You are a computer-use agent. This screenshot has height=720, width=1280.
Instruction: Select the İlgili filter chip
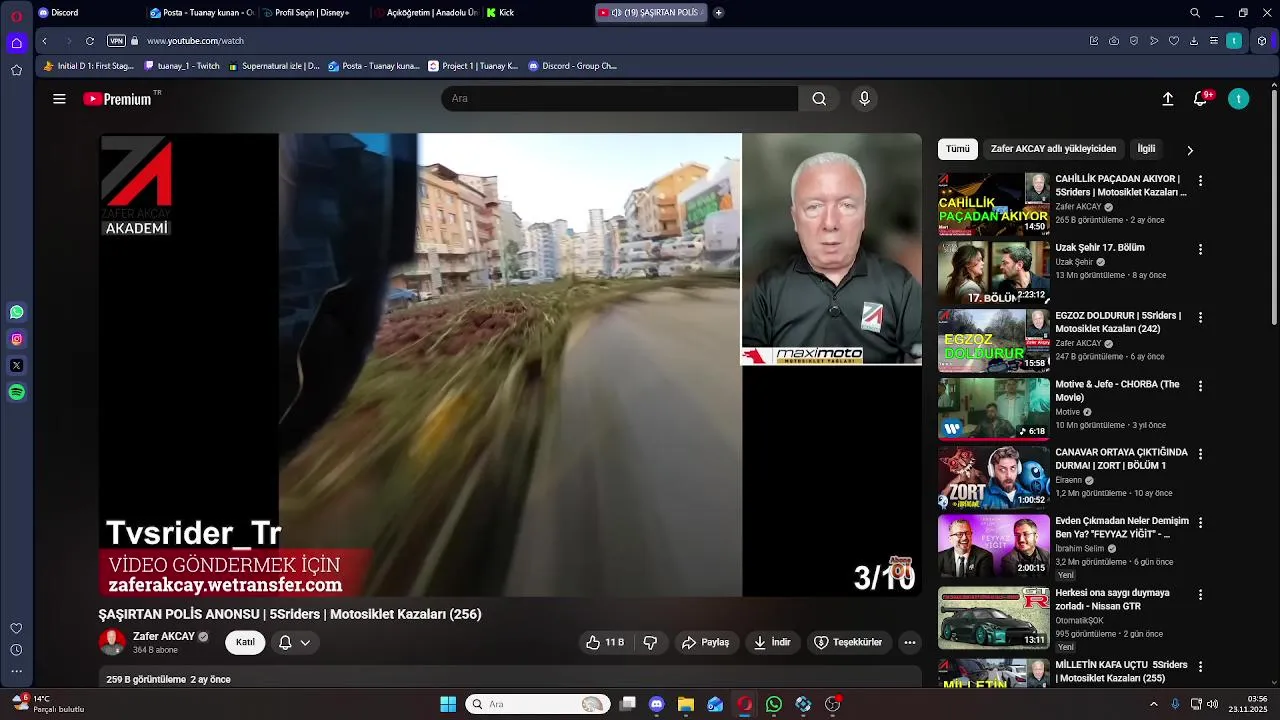pos(1146,149)
